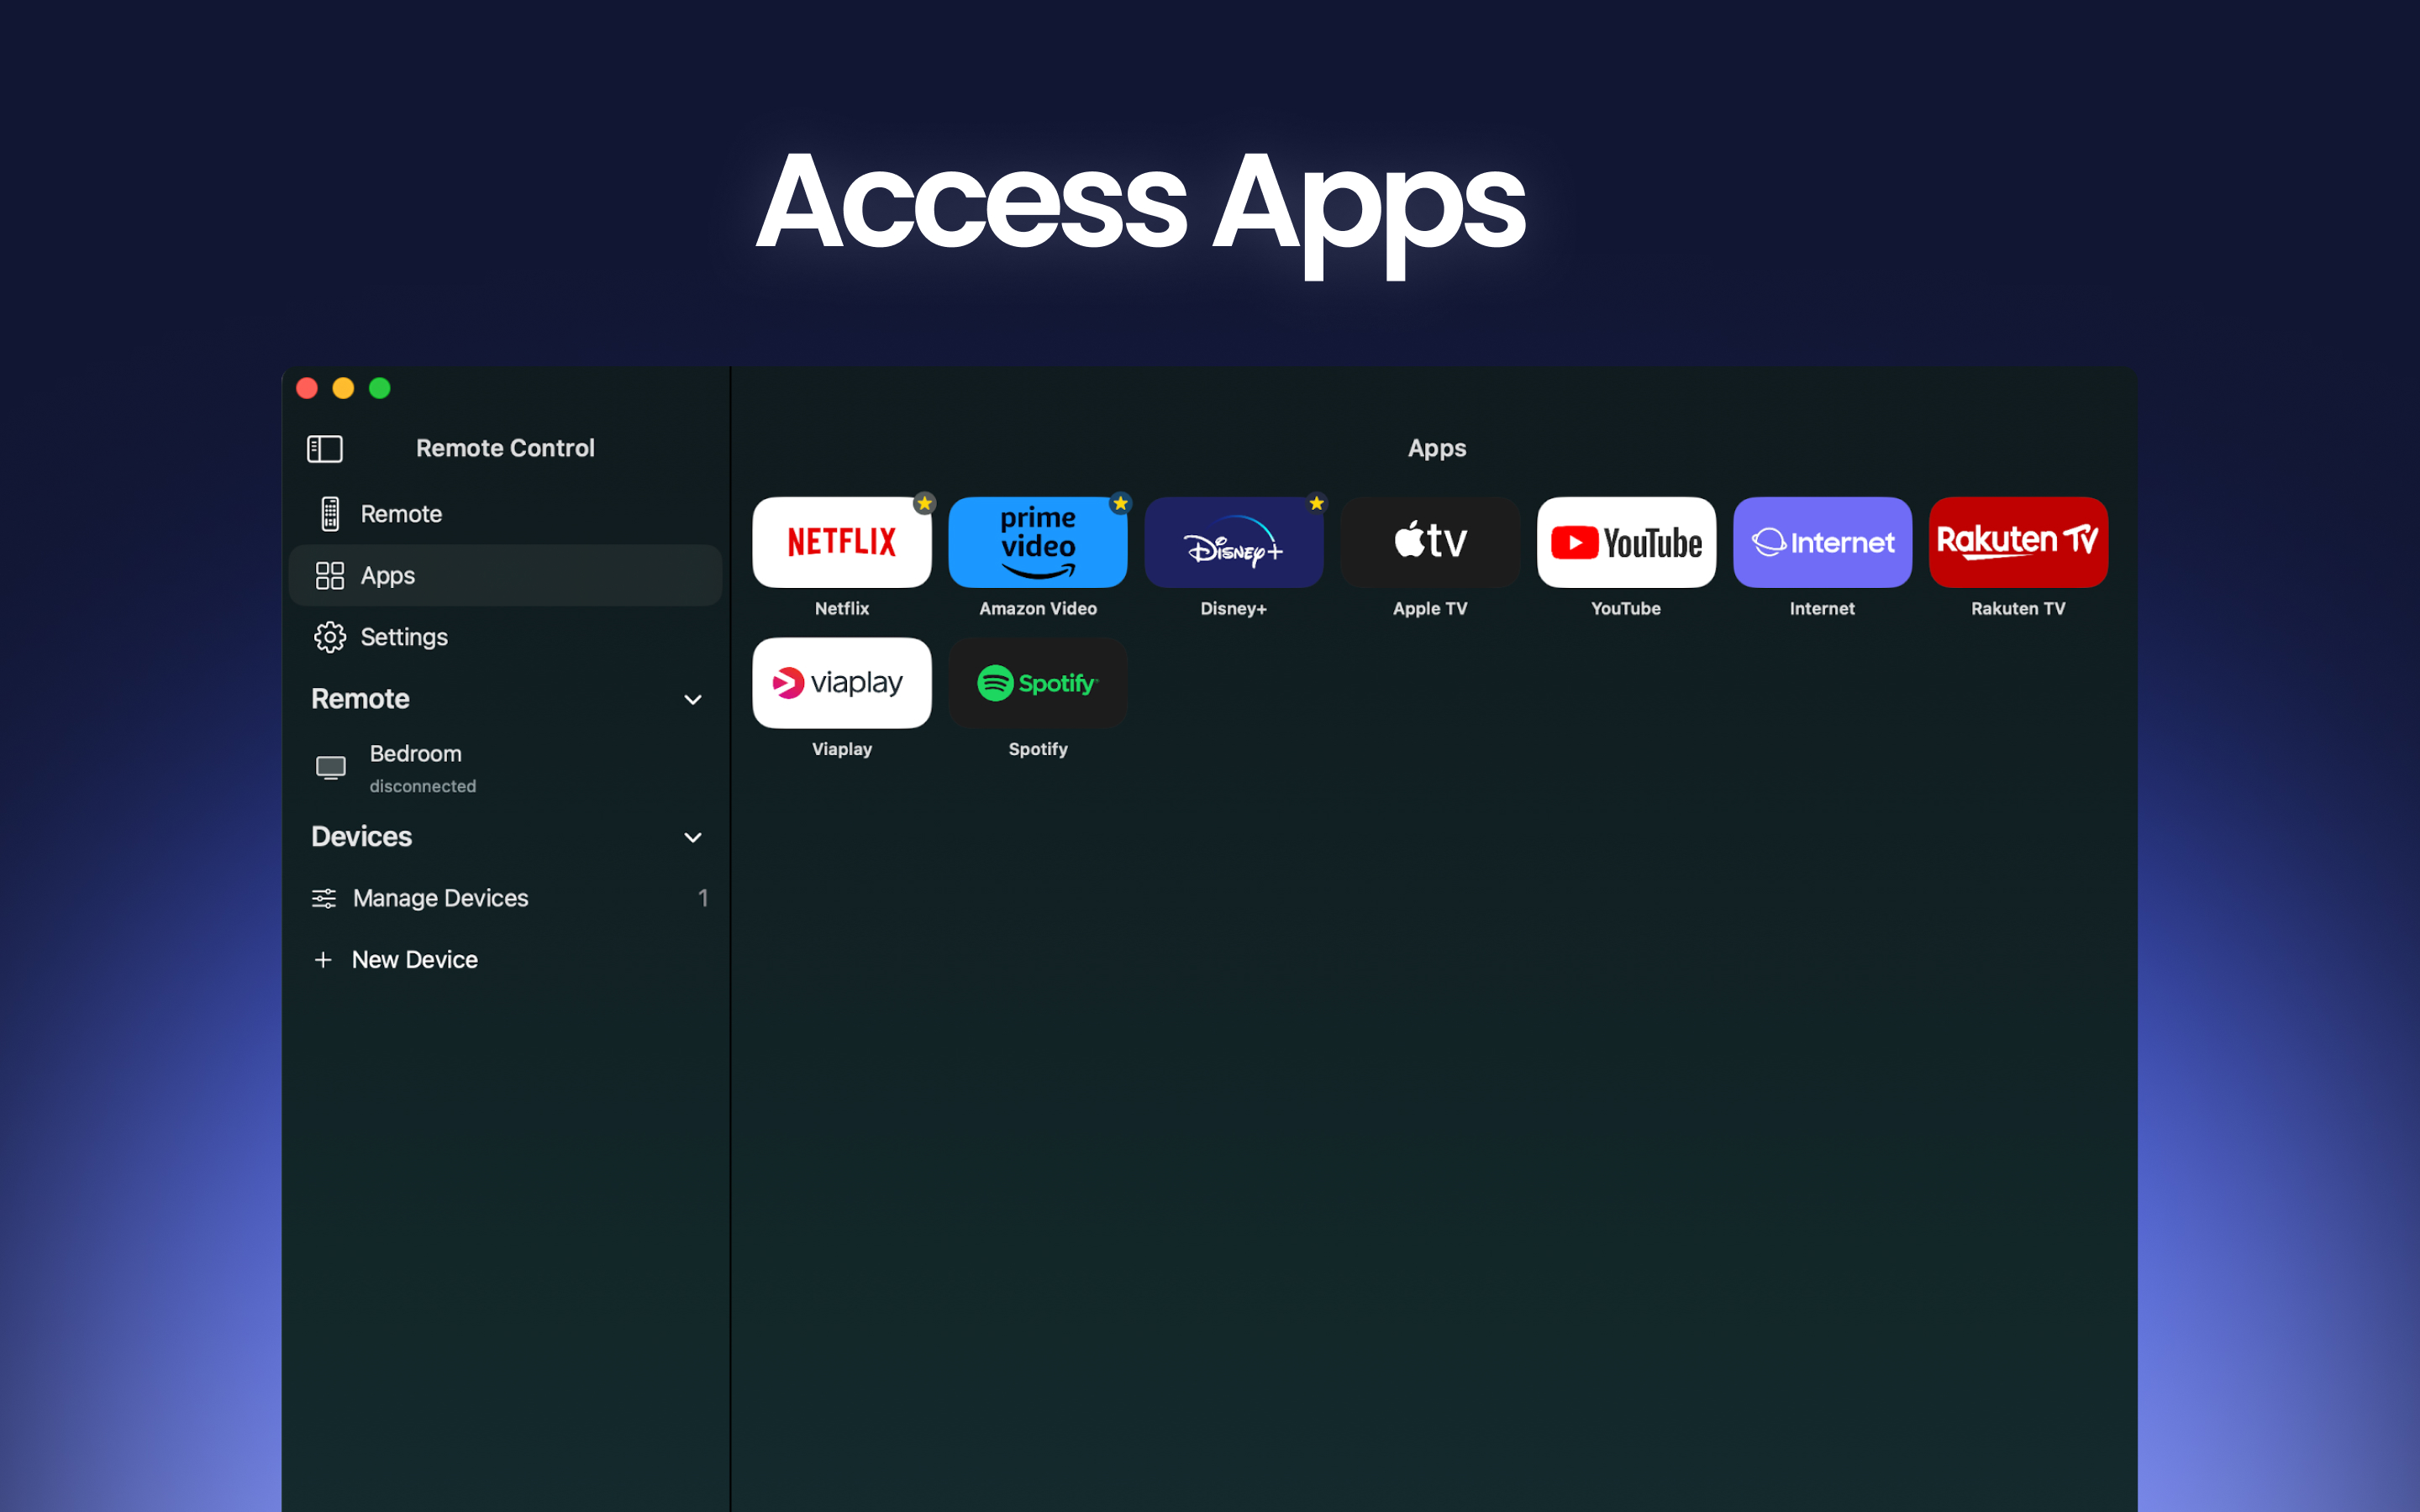Minimize the window with the yellow button
This screenshot has height=1512, width=2420.
tap(343, 388)
